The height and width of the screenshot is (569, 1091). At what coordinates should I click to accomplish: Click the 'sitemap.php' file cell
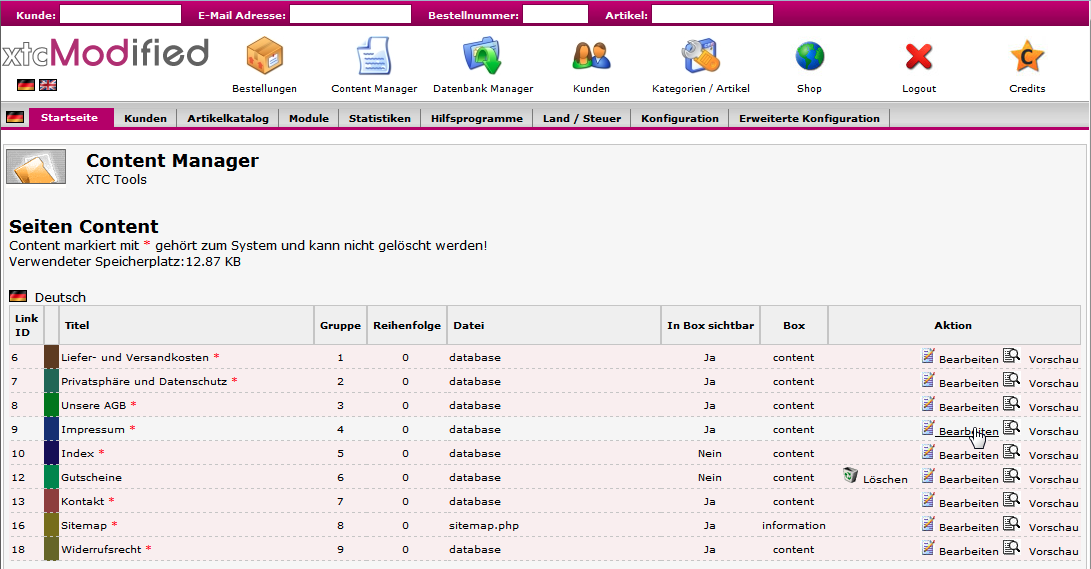pos(484,525)
